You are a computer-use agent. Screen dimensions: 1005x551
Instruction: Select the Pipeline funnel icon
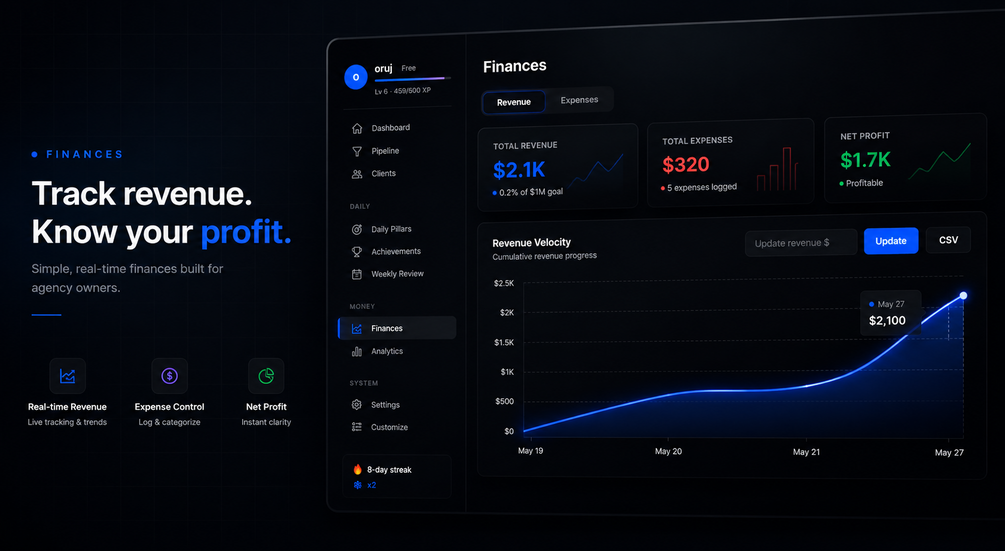tap(357, 152)
